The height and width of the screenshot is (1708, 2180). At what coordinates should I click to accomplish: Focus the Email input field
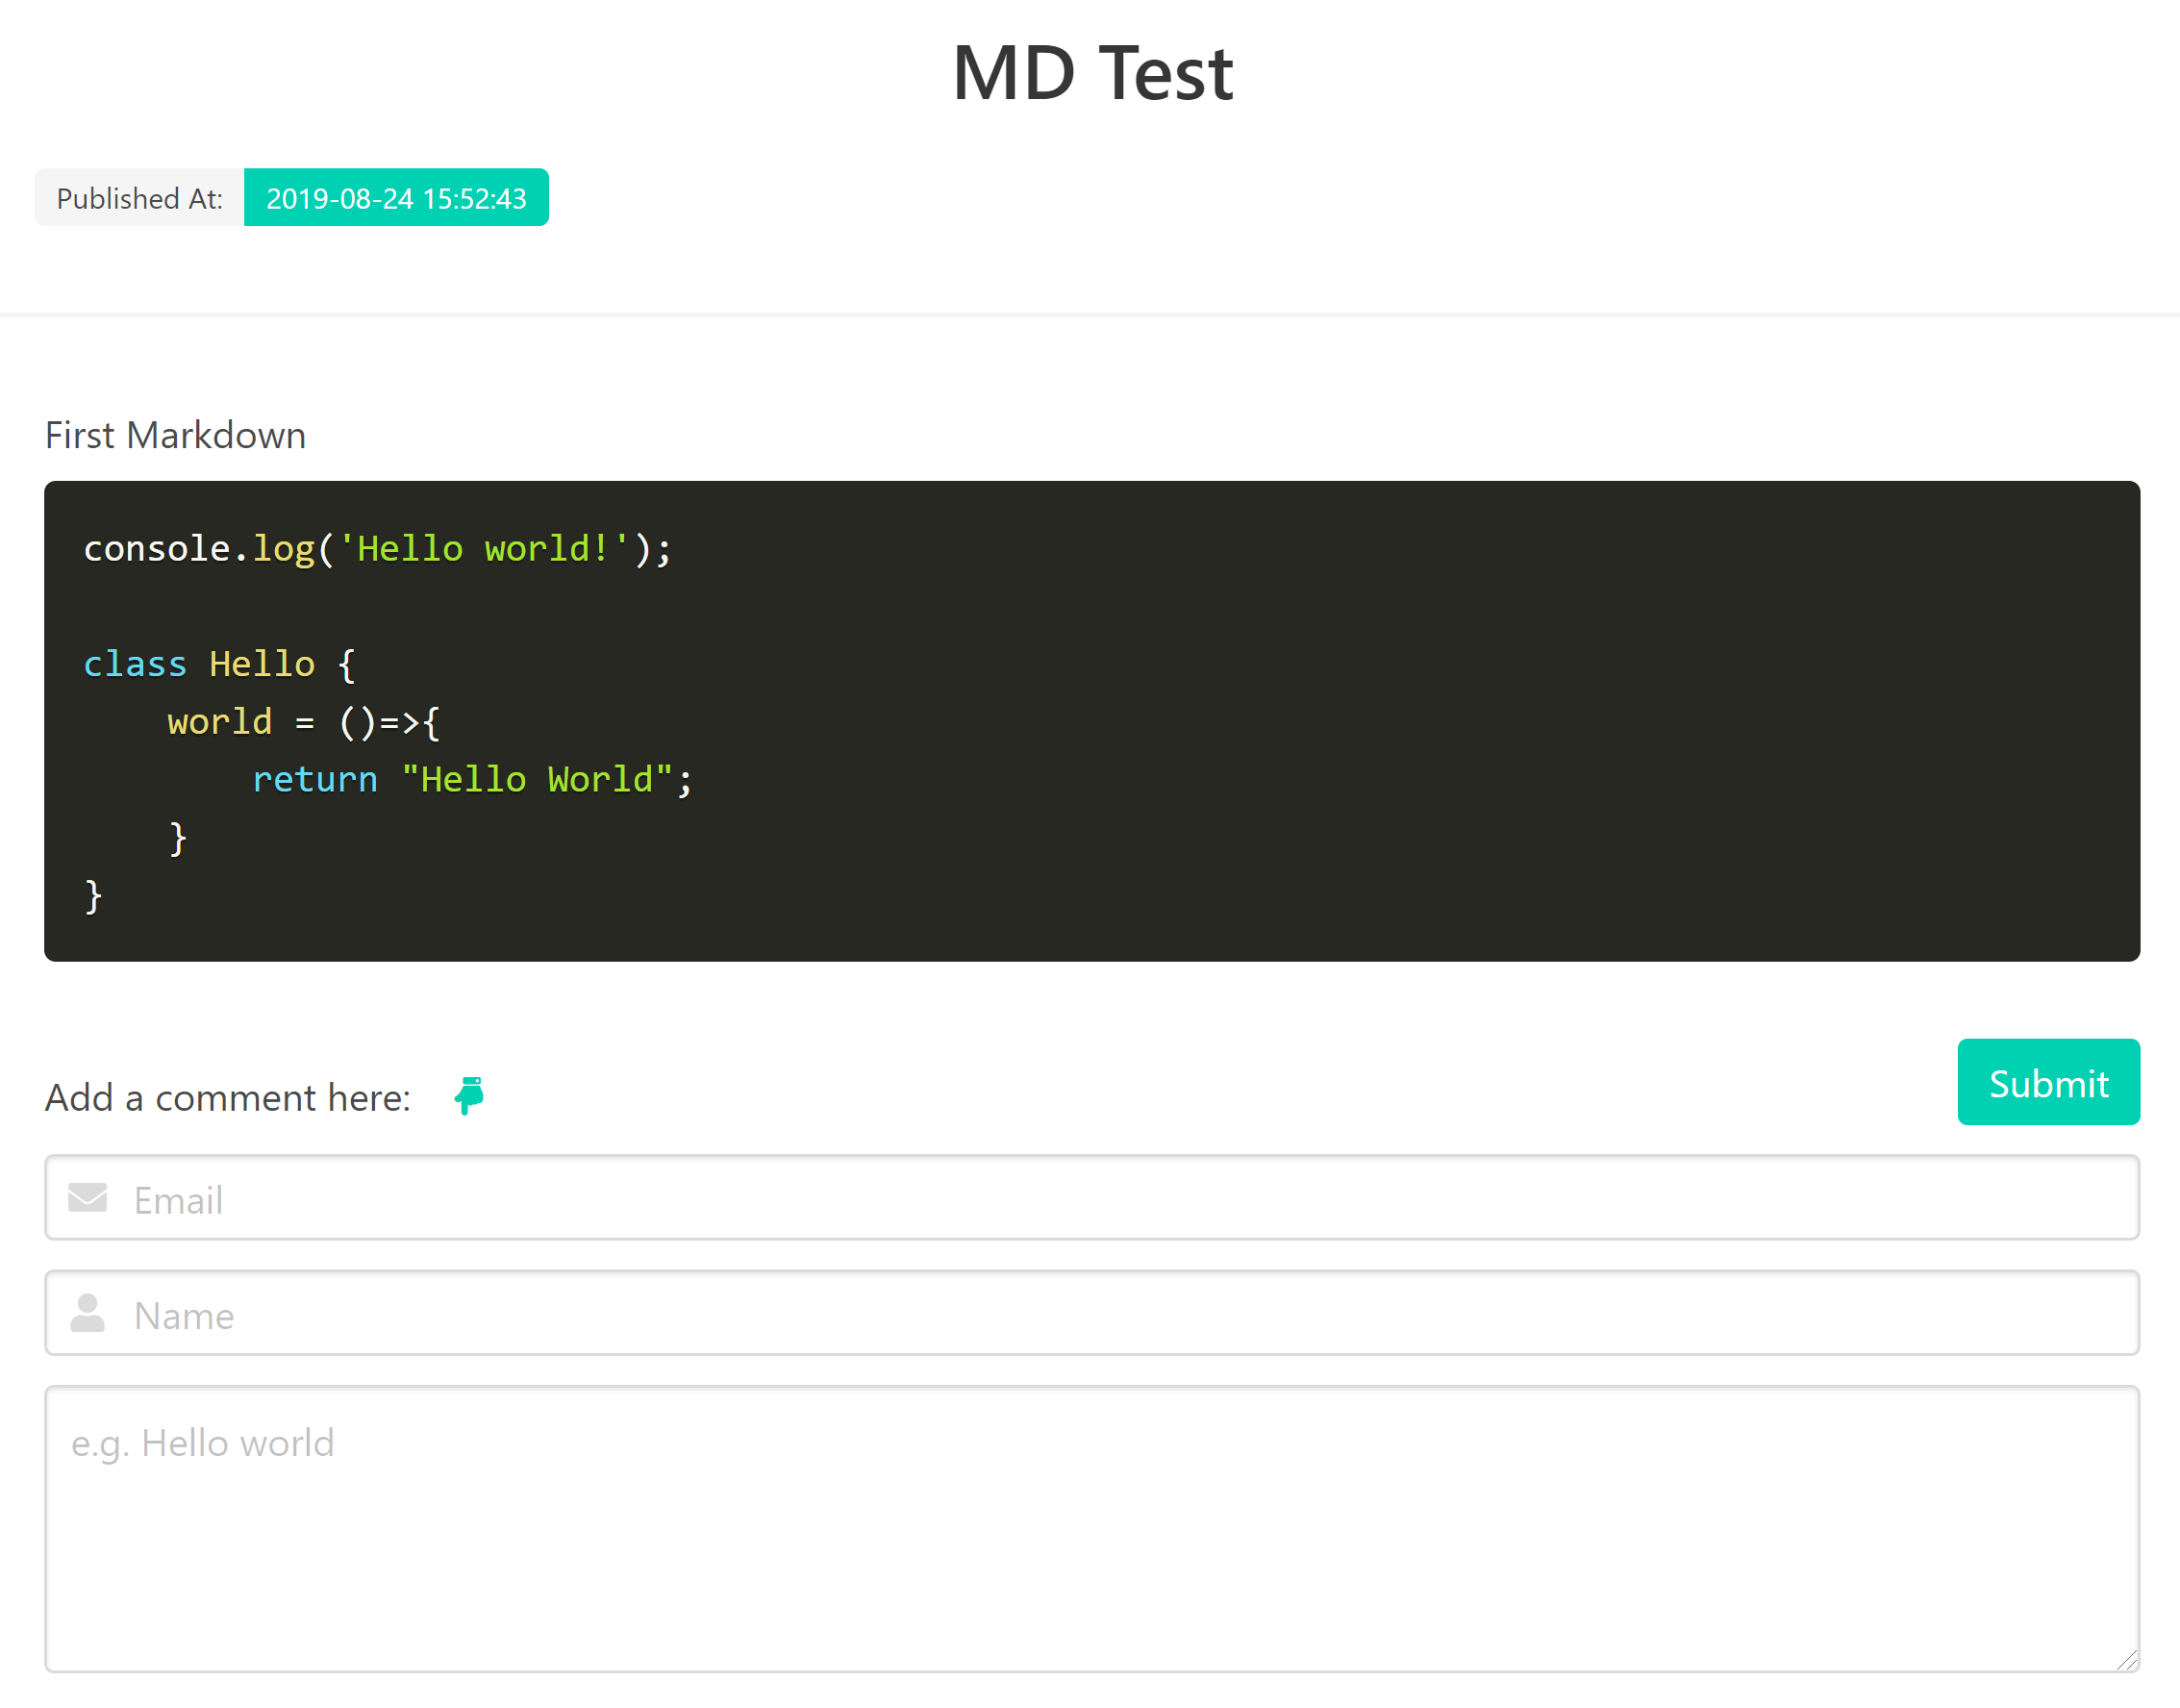coord(1092,1198)
